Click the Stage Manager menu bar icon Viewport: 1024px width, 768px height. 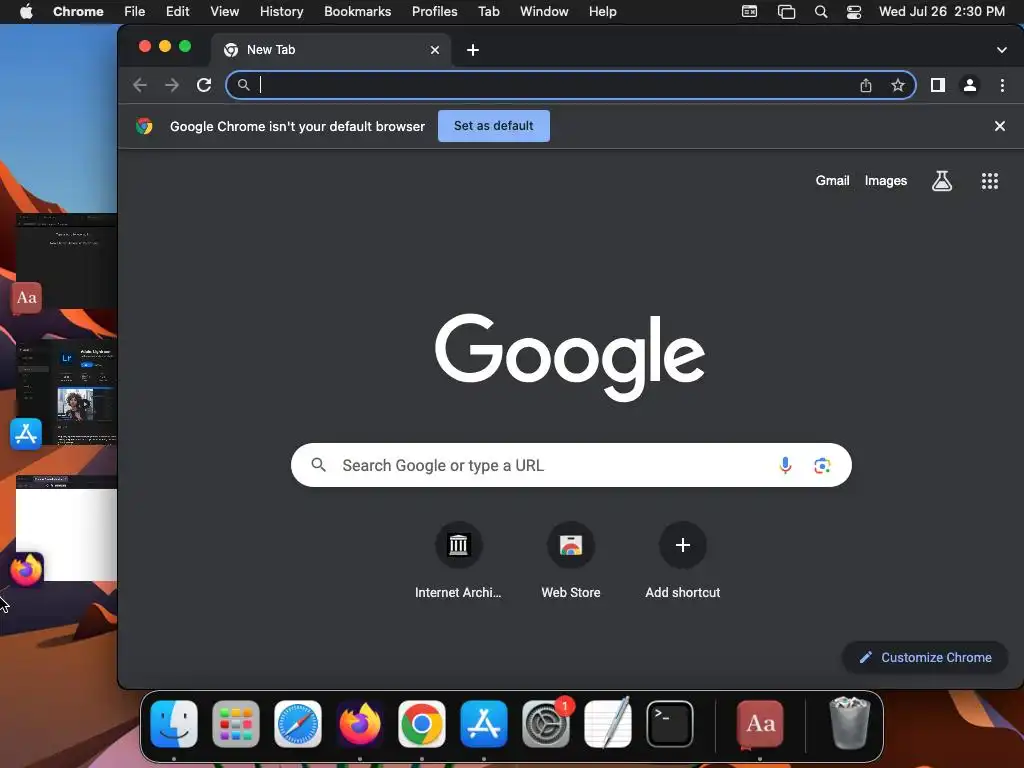click(786, 12)
